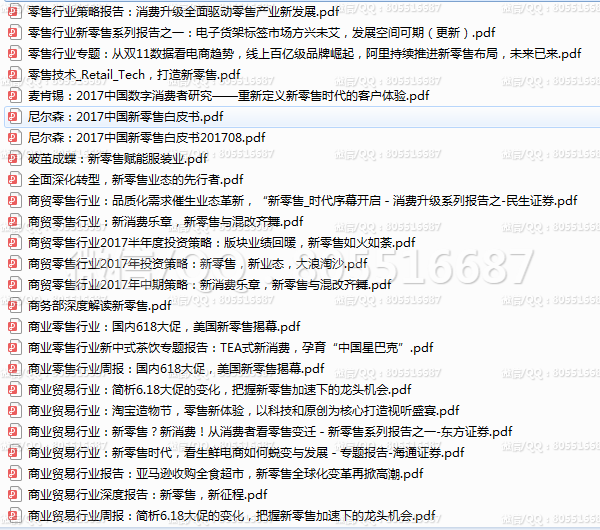Click the PDF icon beside 破茧成蝶：新零售赋能服装业.pdf
This screenshot has height=530, width=600.
(14, 158)
